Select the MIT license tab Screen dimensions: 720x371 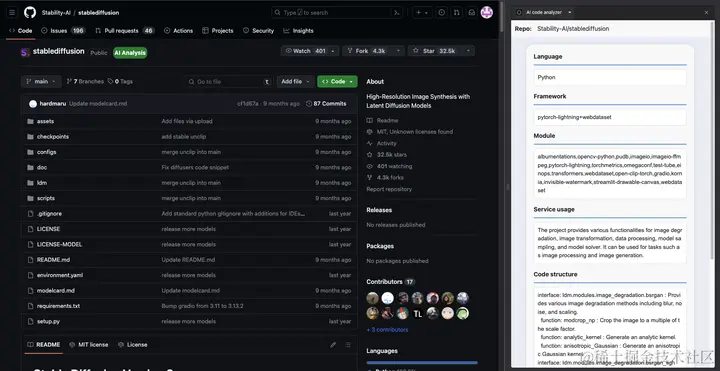(89, 344)
